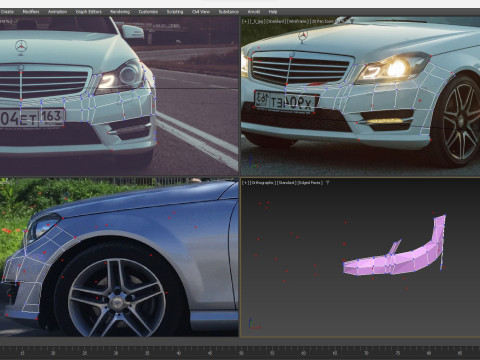Click the filter icon in the Wireframe viewport header
The image size is (480, 360).
pos(352,21)
